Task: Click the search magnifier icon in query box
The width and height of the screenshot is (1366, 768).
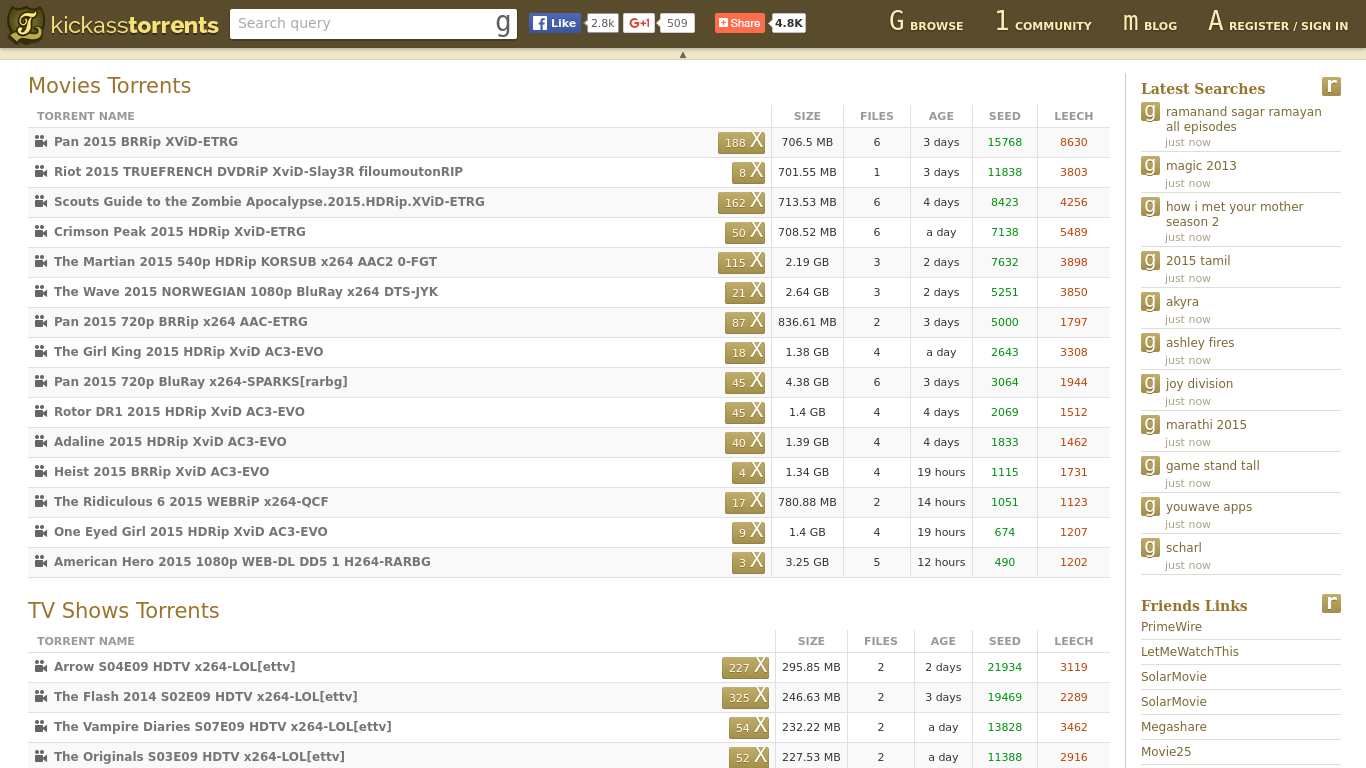Action: pos(503,23)
